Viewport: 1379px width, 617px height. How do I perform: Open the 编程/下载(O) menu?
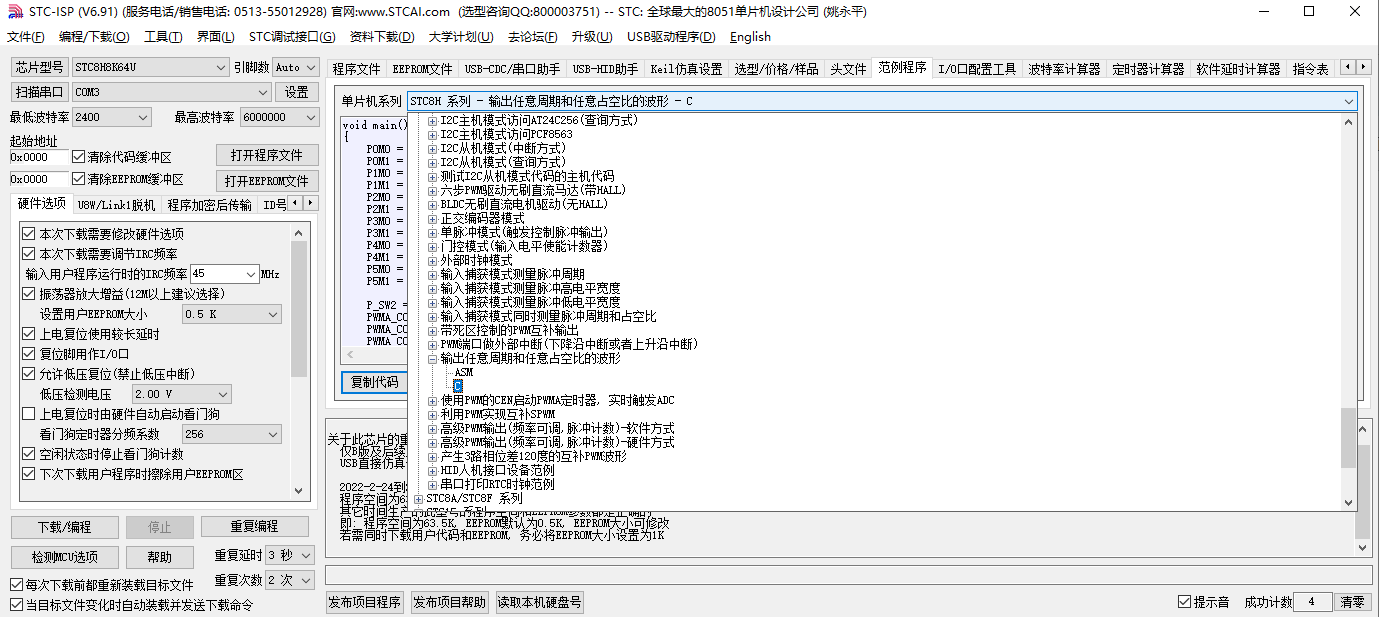tap(94, 37)
